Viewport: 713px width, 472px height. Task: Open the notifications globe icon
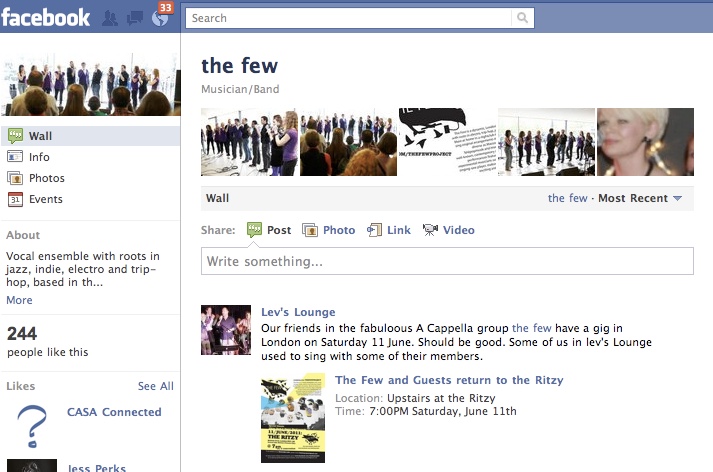coord(160,18)
